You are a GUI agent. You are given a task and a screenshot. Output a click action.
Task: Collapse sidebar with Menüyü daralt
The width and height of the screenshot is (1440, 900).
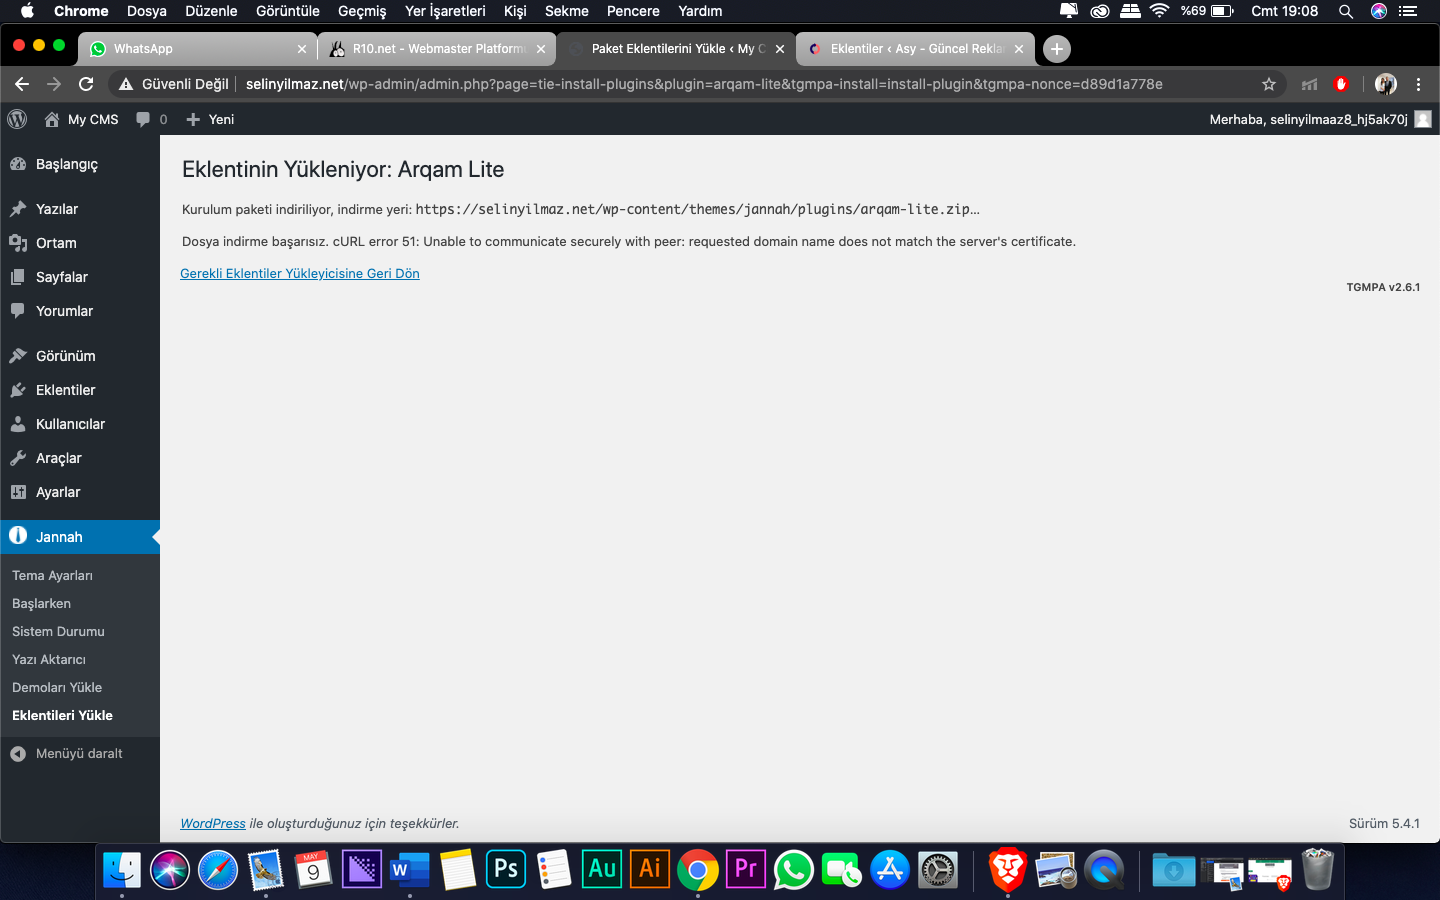click(80, 753)
